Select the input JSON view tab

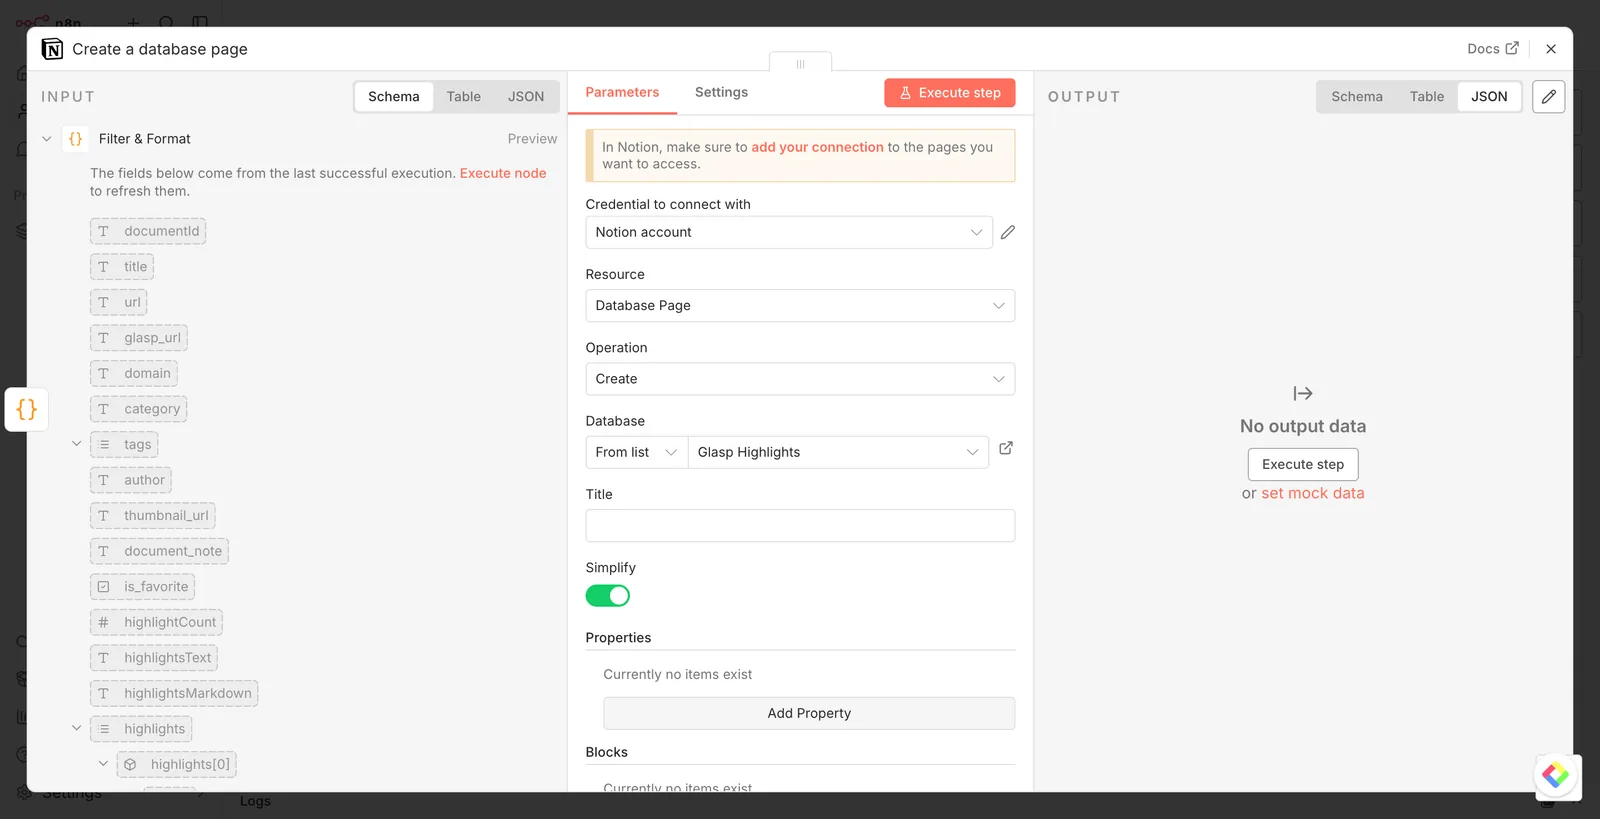tap(526, 97)
